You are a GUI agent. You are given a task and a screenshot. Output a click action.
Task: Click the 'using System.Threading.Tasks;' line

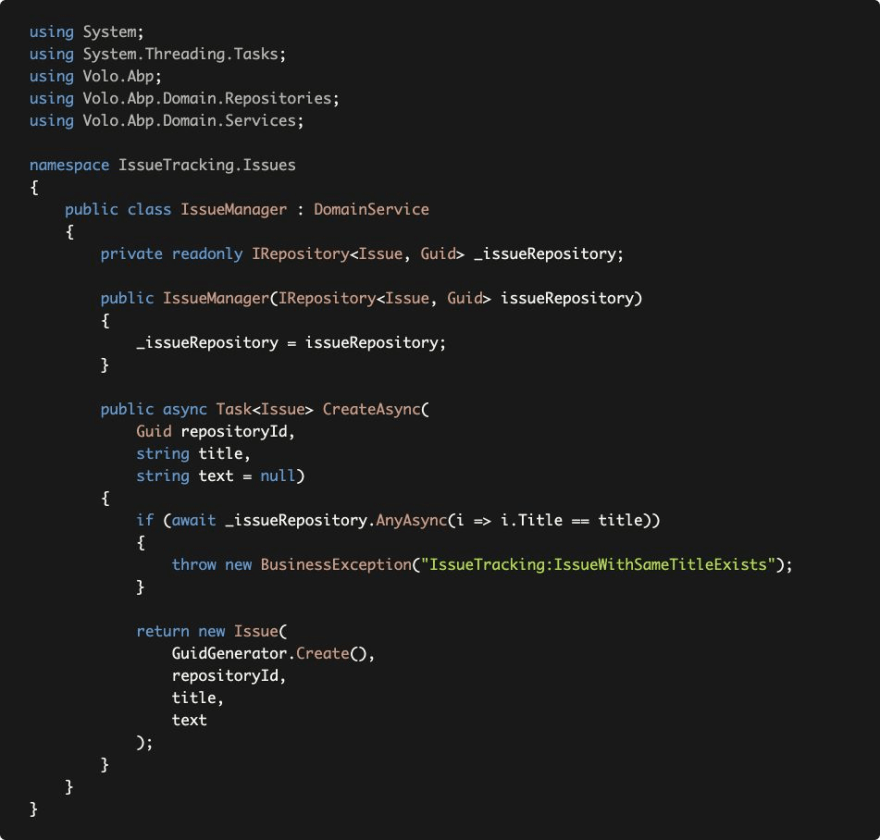pos(158,54)
